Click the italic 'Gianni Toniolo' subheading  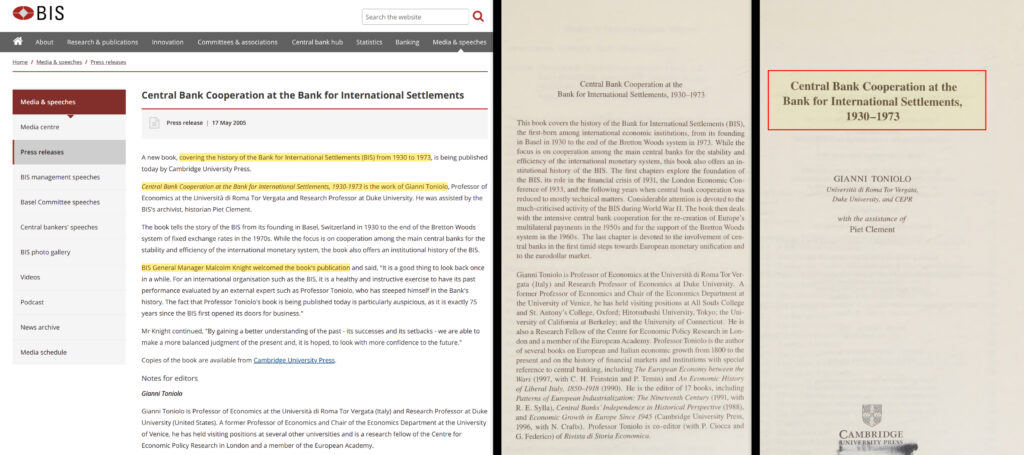point(162,394)
